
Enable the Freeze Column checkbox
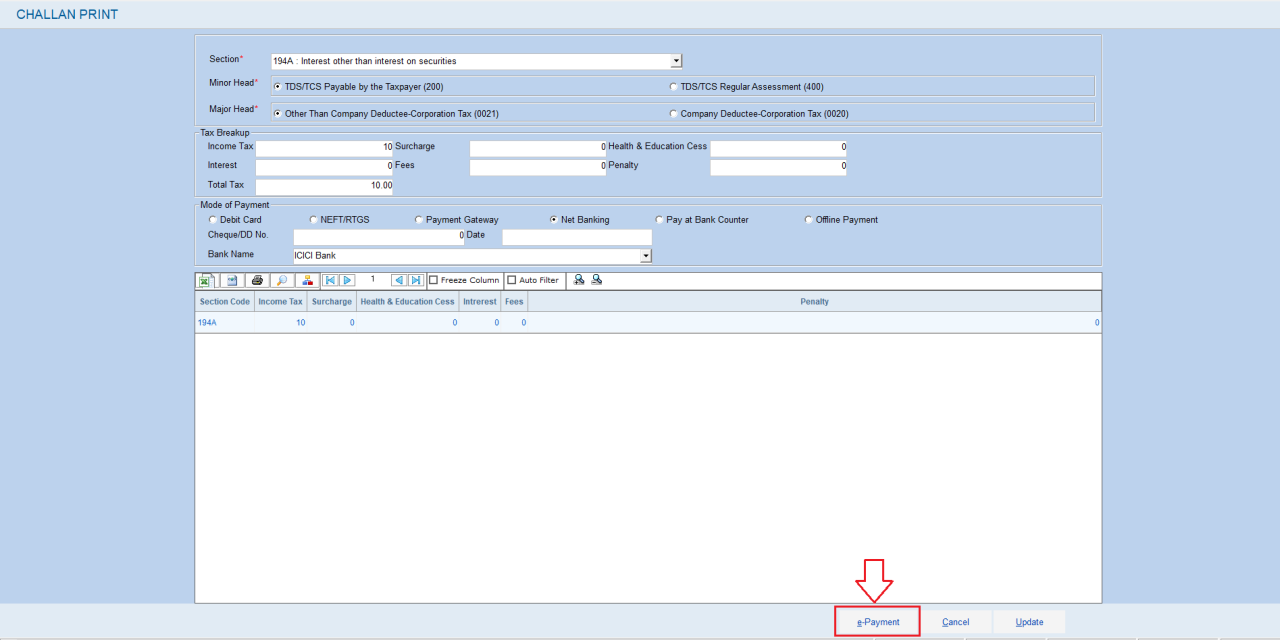[x=434, y=281]
